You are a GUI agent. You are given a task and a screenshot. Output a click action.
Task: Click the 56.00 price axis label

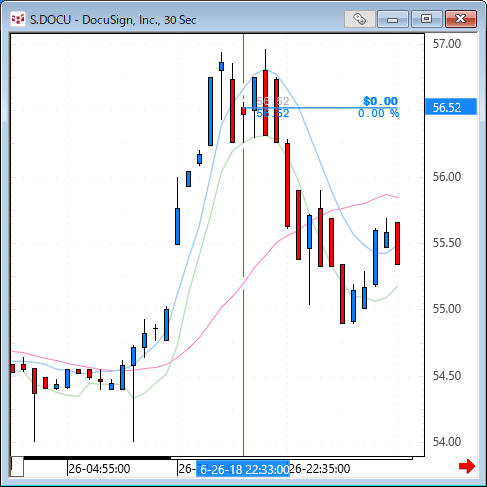[x=447, y=177]
